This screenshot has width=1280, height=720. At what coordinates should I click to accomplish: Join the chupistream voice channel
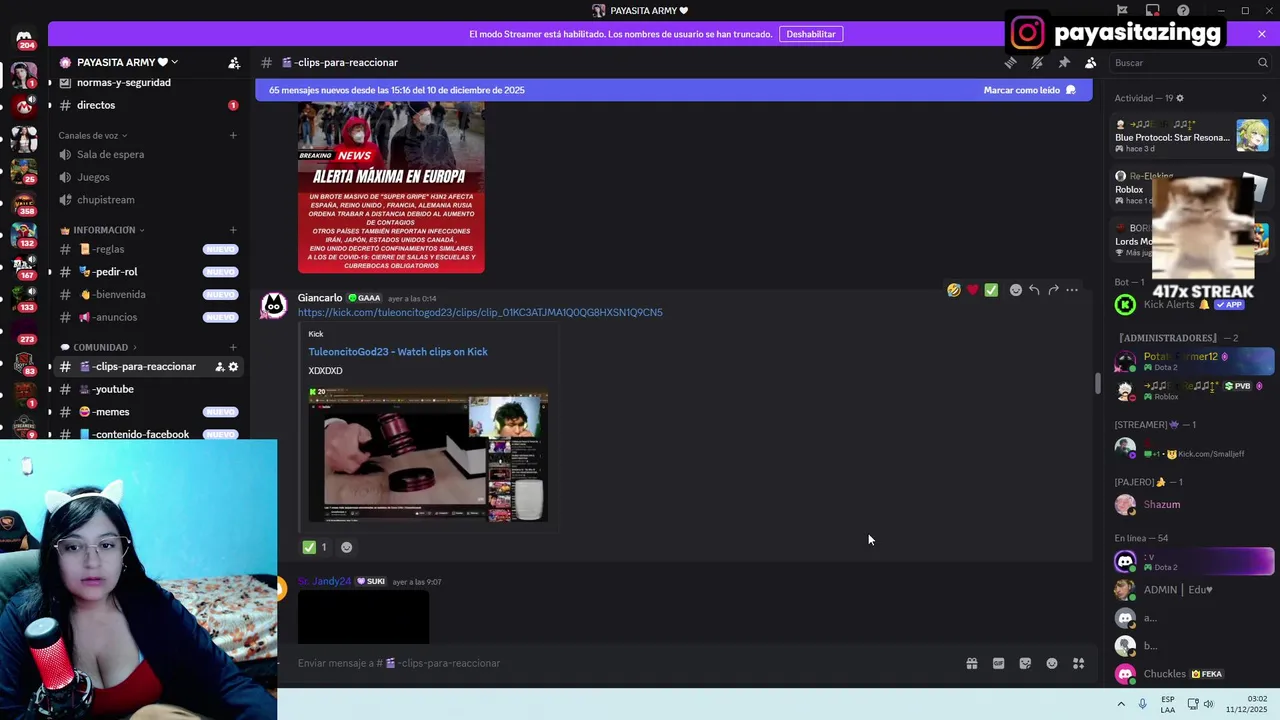click(x=148, y=200)
